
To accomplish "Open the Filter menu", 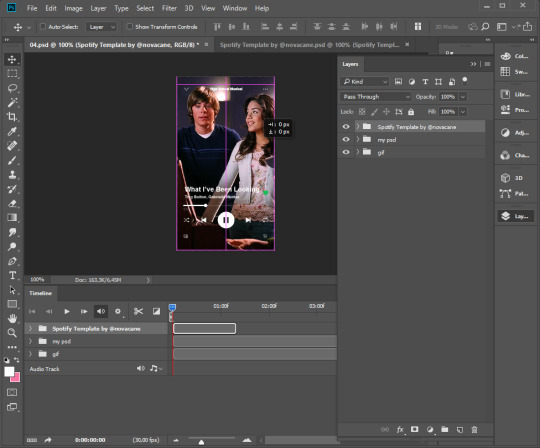I will point(169,8).
